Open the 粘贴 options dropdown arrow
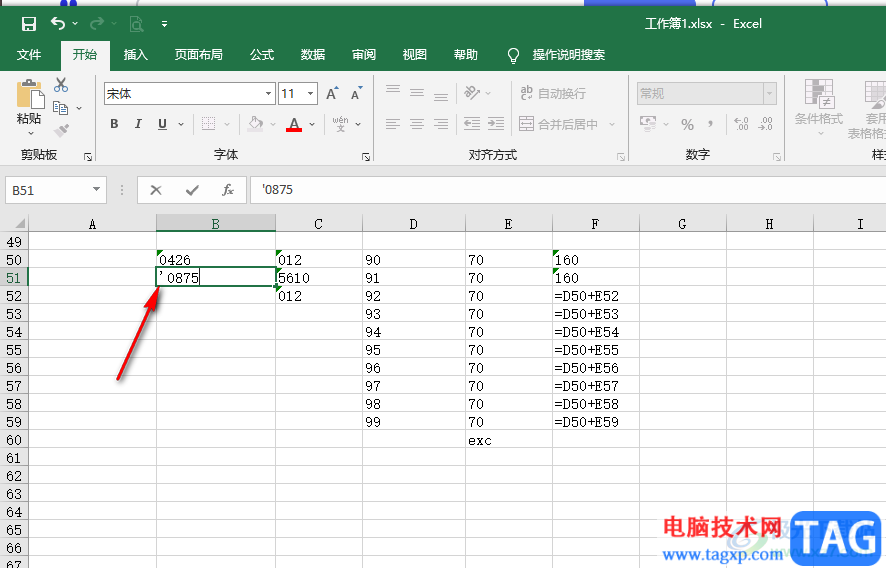This screenshot has height=568, width=886. coord(31,134)
